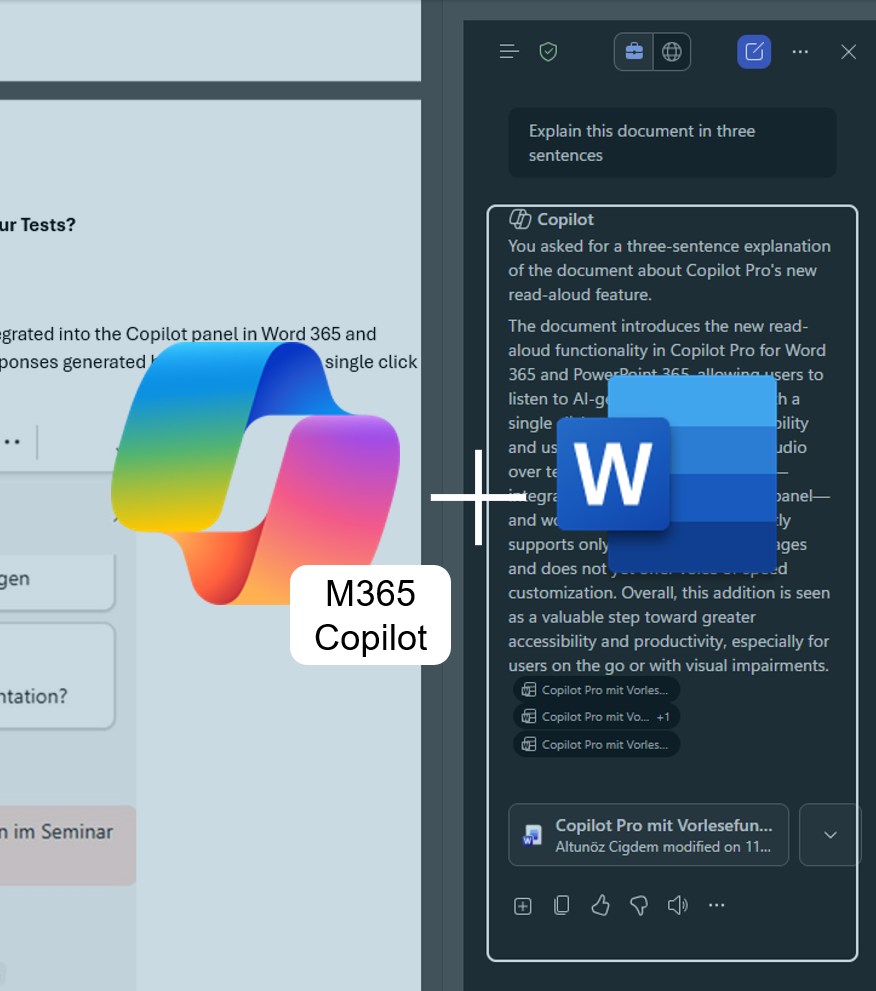Open more actions below the response
The image size is (876, 991).
coord(716,906)
